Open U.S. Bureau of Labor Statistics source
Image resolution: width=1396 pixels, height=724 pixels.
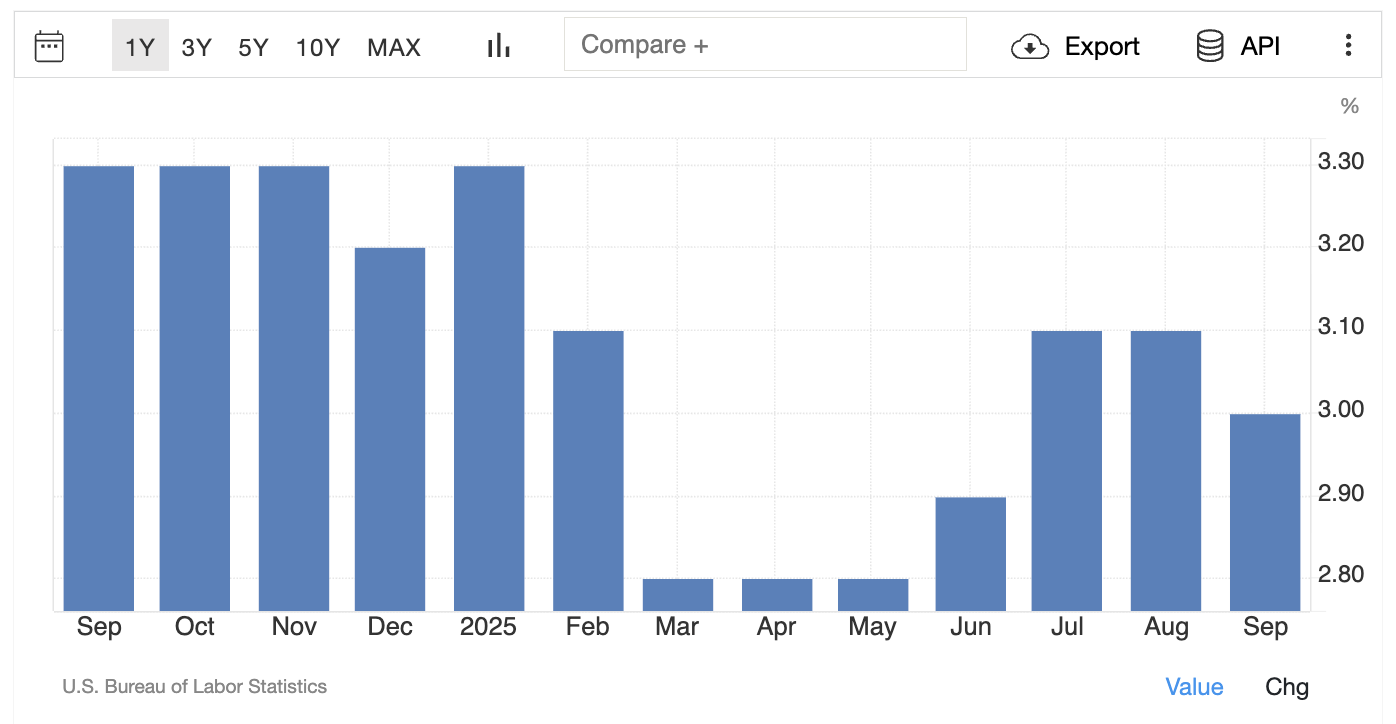[194, 687]
